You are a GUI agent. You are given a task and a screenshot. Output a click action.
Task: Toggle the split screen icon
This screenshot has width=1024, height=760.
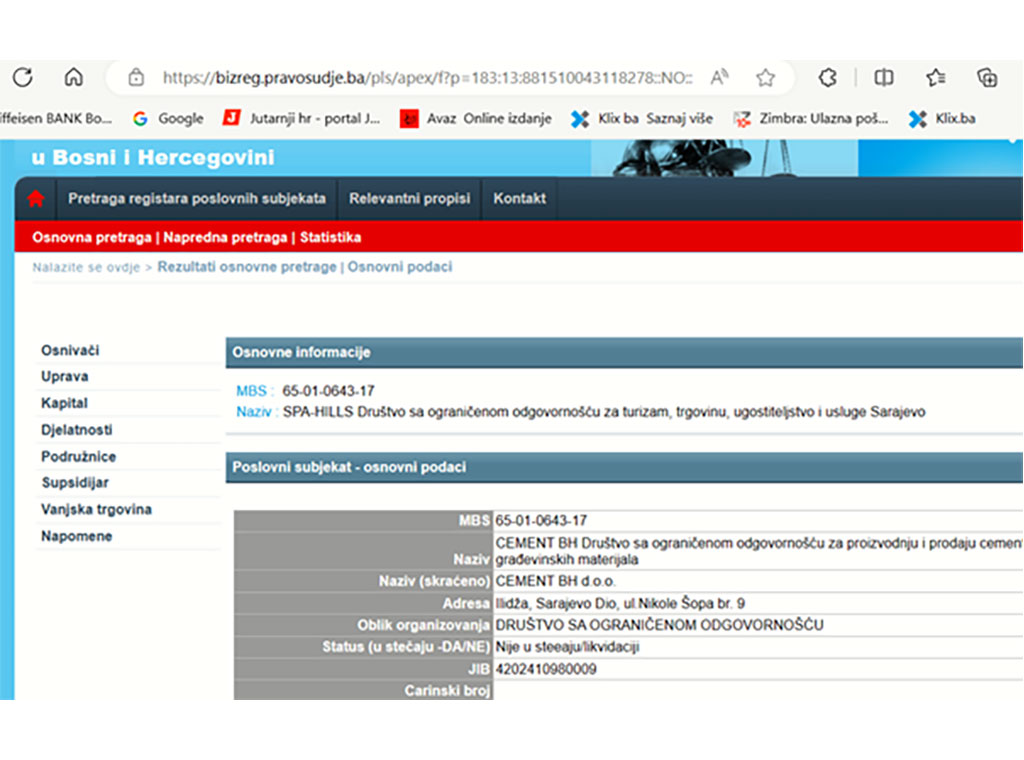[883, 77]
